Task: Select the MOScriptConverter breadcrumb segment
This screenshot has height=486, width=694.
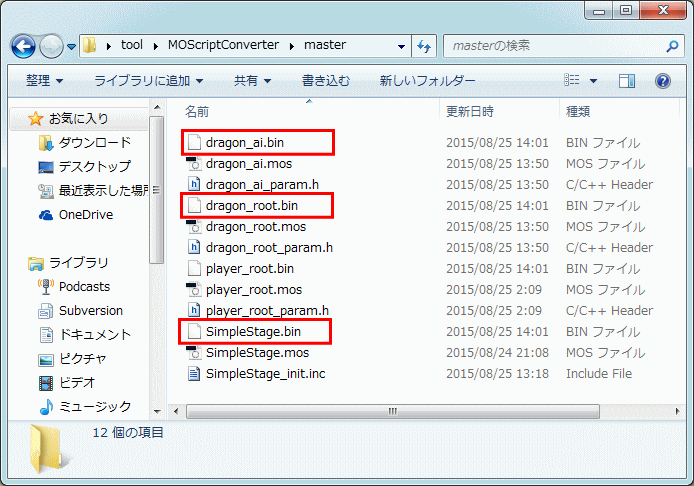Action: [223, 45]
